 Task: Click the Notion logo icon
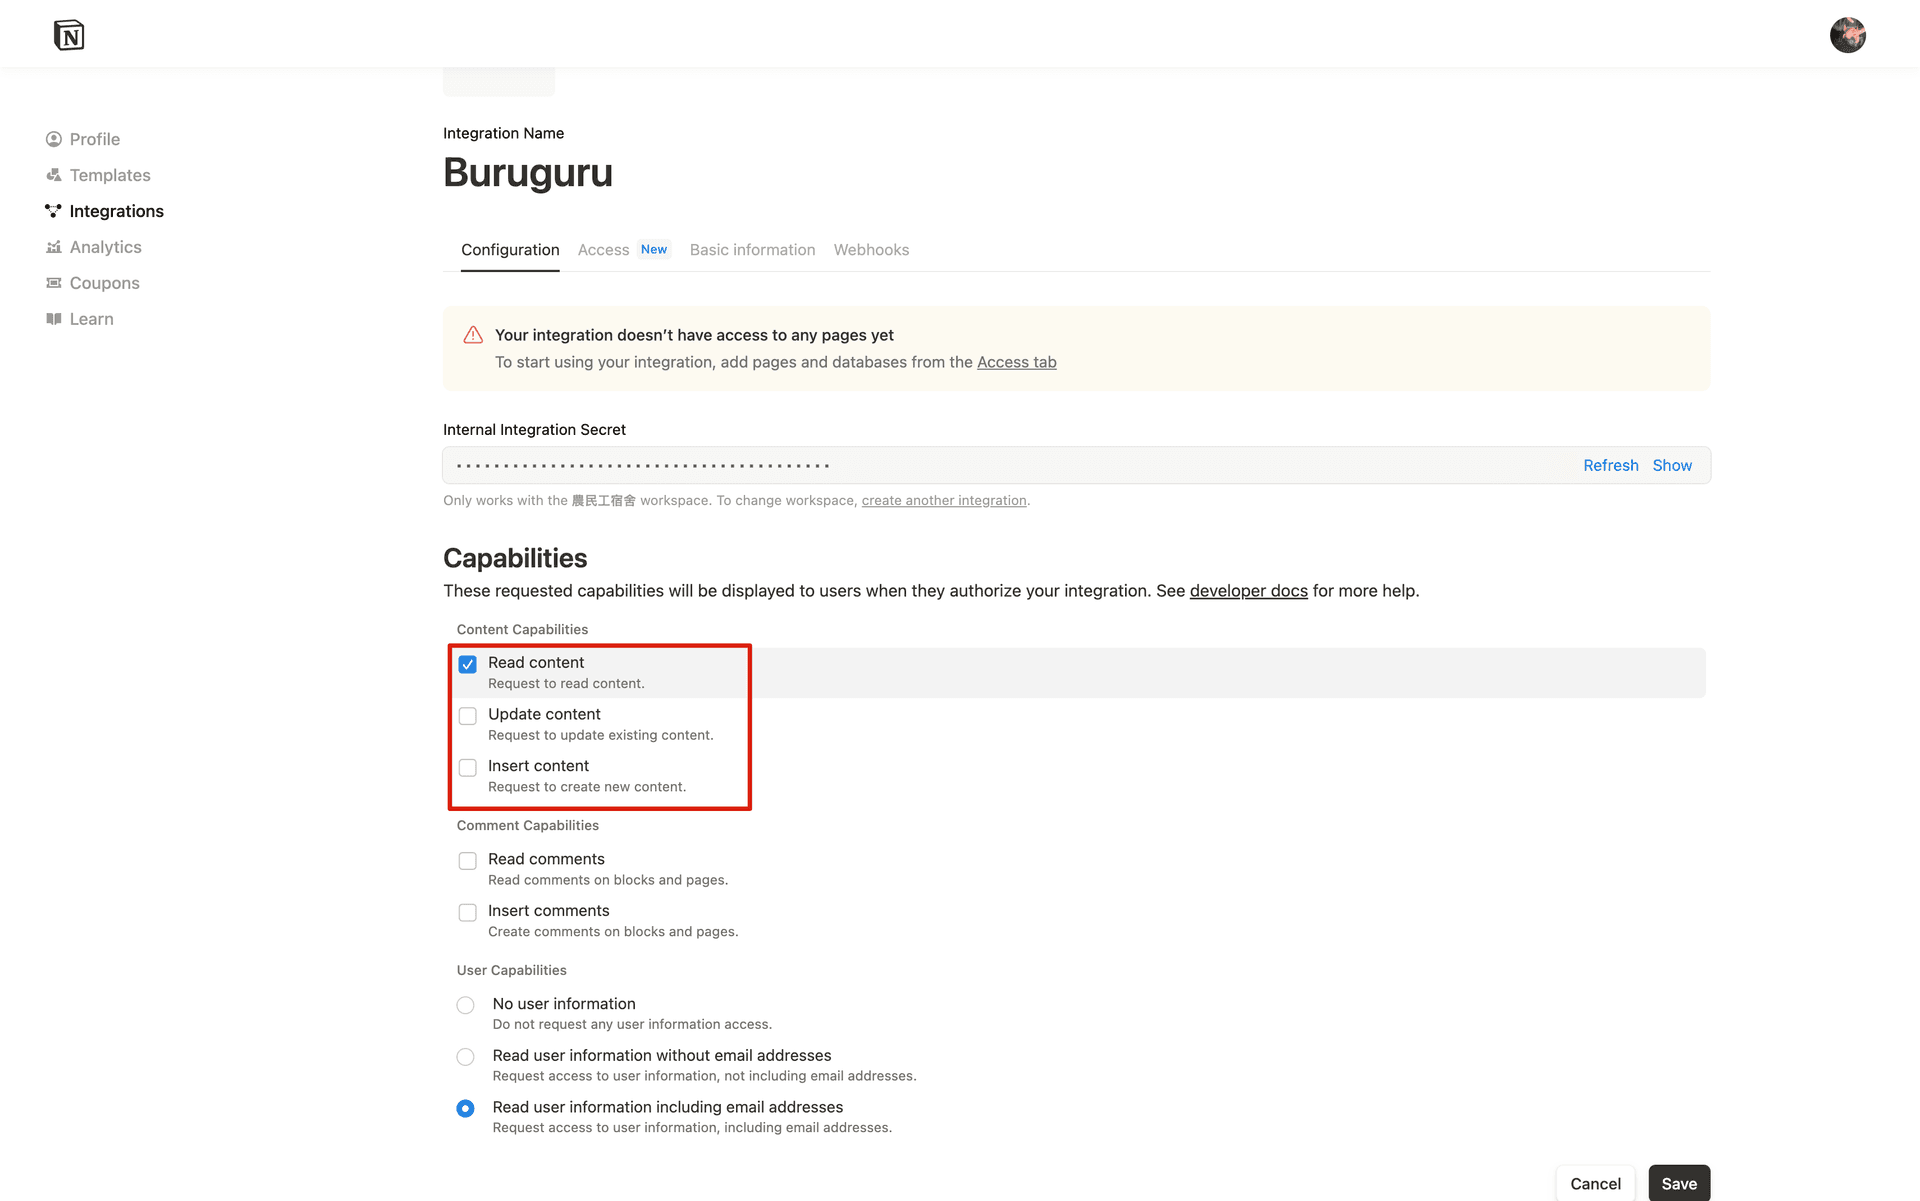click(69, 35)
